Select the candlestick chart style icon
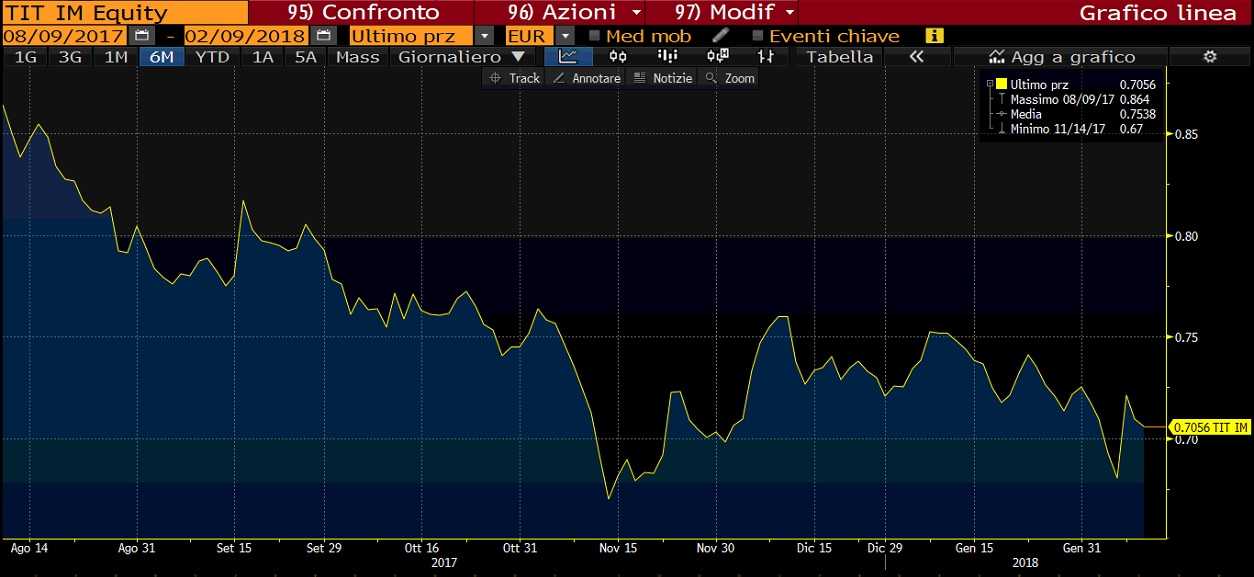The height and width of the screenshot is (577, 1254). [618, 57]
